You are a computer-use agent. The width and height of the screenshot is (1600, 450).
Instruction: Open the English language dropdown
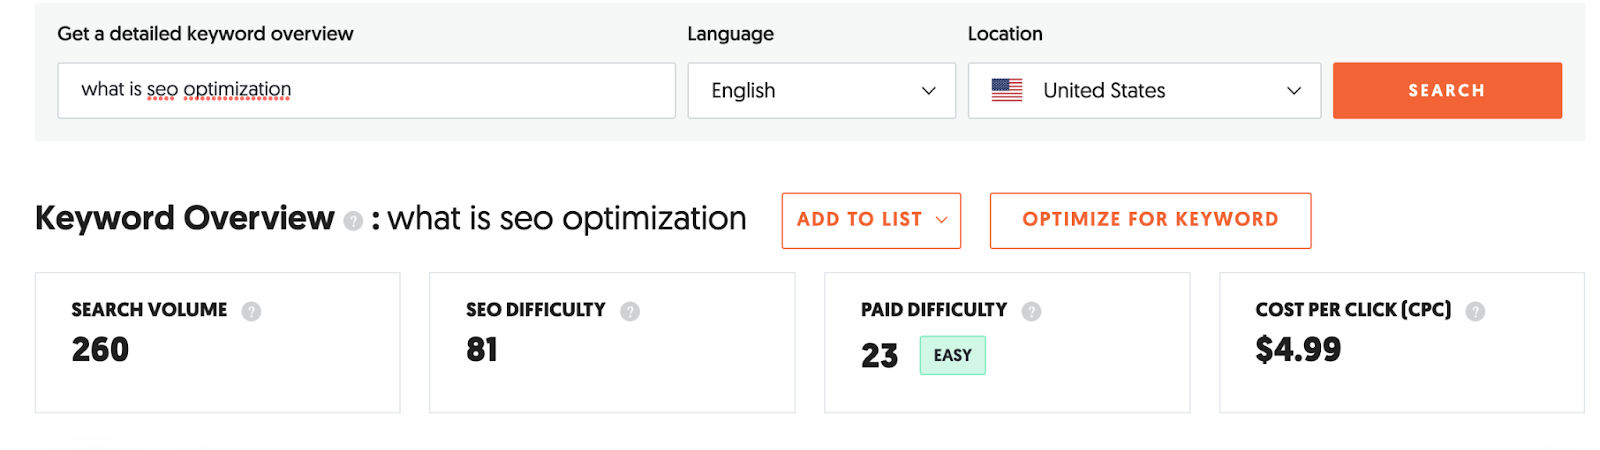click(x=821, y=91)
